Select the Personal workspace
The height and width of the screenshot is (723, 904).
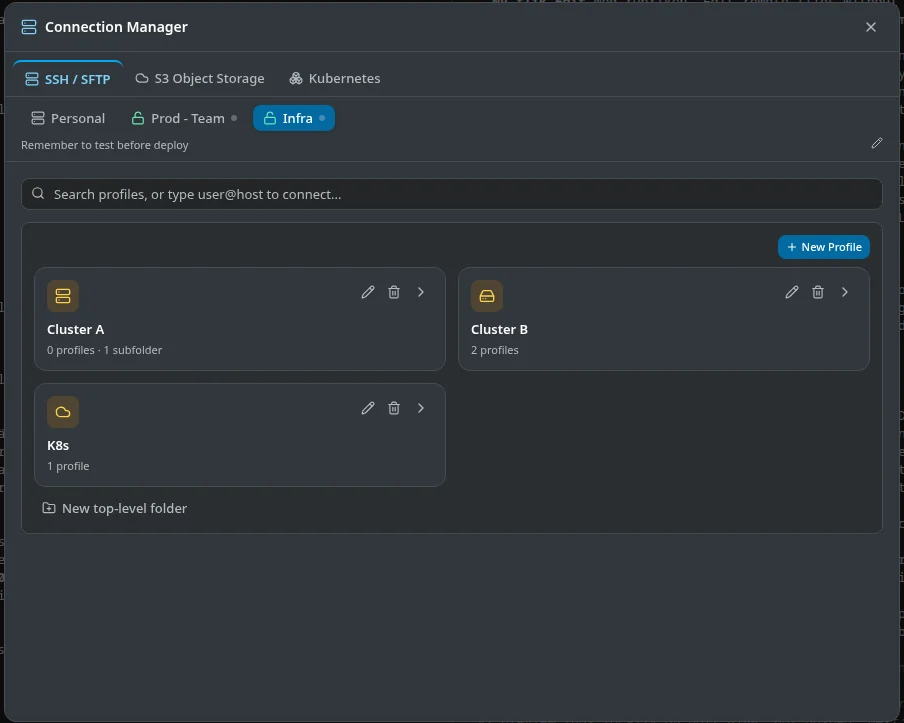pyautogui.click(x=68, y=118)
